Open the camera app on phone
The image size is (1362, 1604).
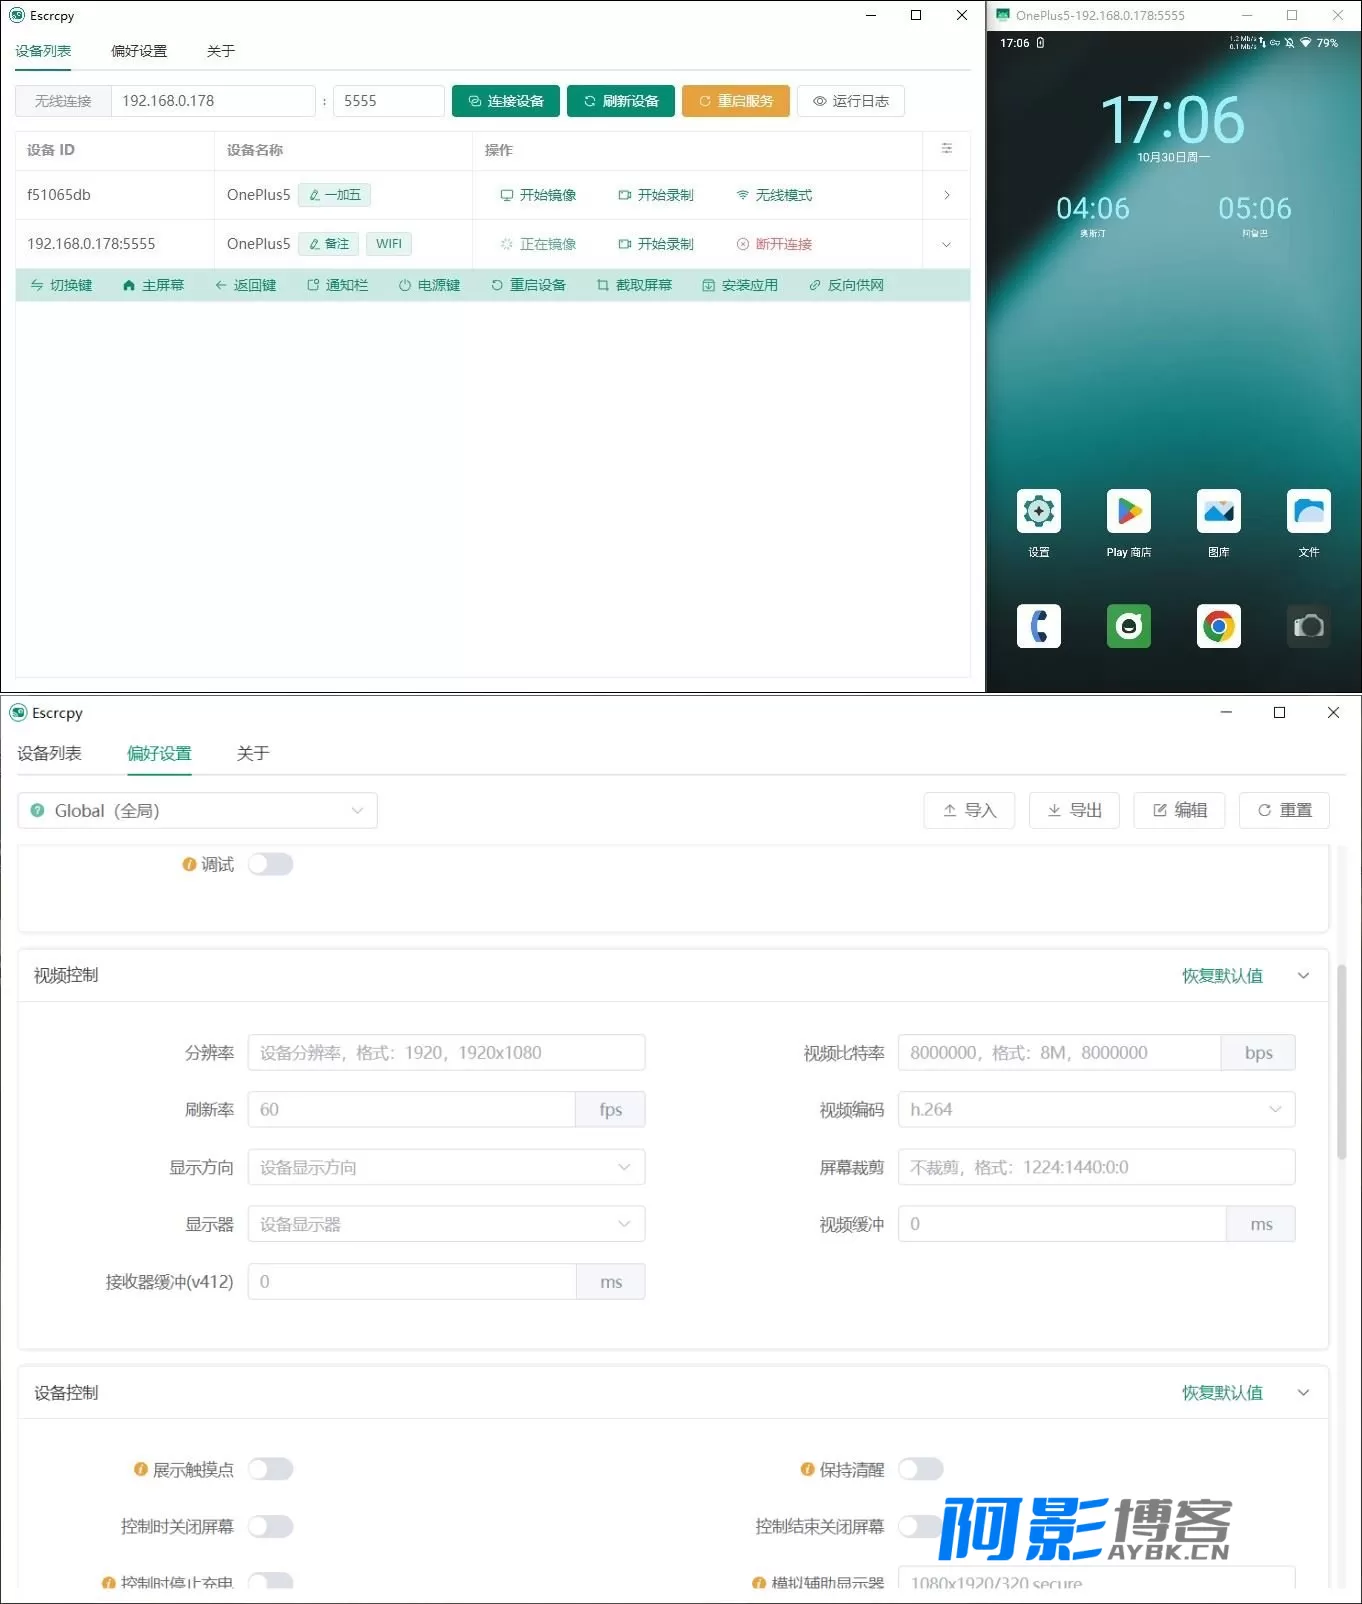[1308, 627]
